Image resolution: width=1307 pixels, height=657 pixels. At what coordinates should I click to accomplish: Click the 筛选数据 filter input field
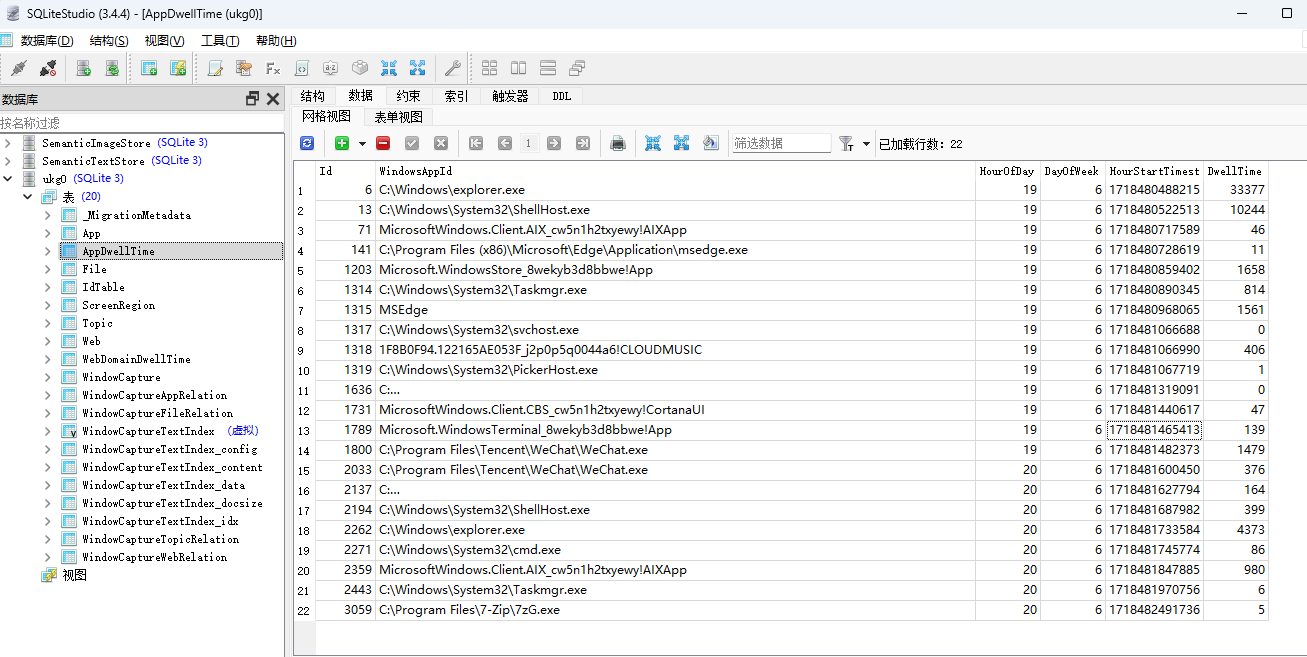point(780,143)
